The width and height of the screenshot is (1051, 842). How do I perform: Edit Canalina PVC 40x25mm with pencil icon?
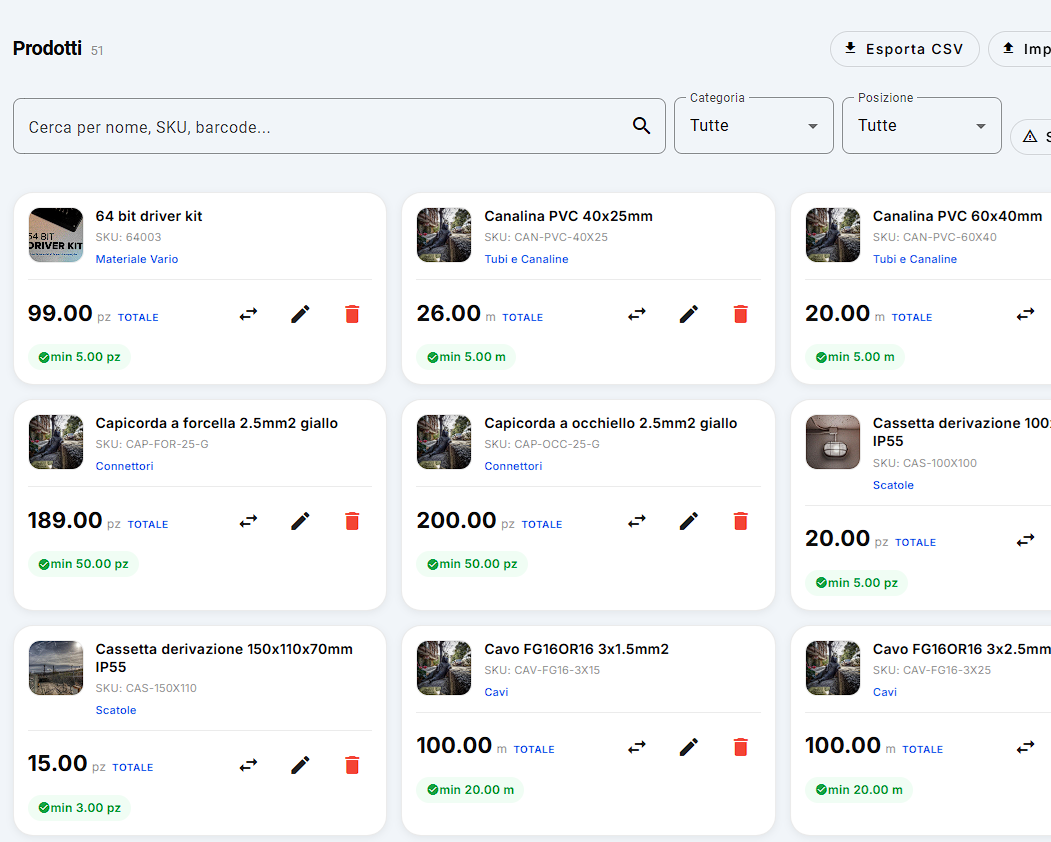pyautogui.click(x=689, y=314)
